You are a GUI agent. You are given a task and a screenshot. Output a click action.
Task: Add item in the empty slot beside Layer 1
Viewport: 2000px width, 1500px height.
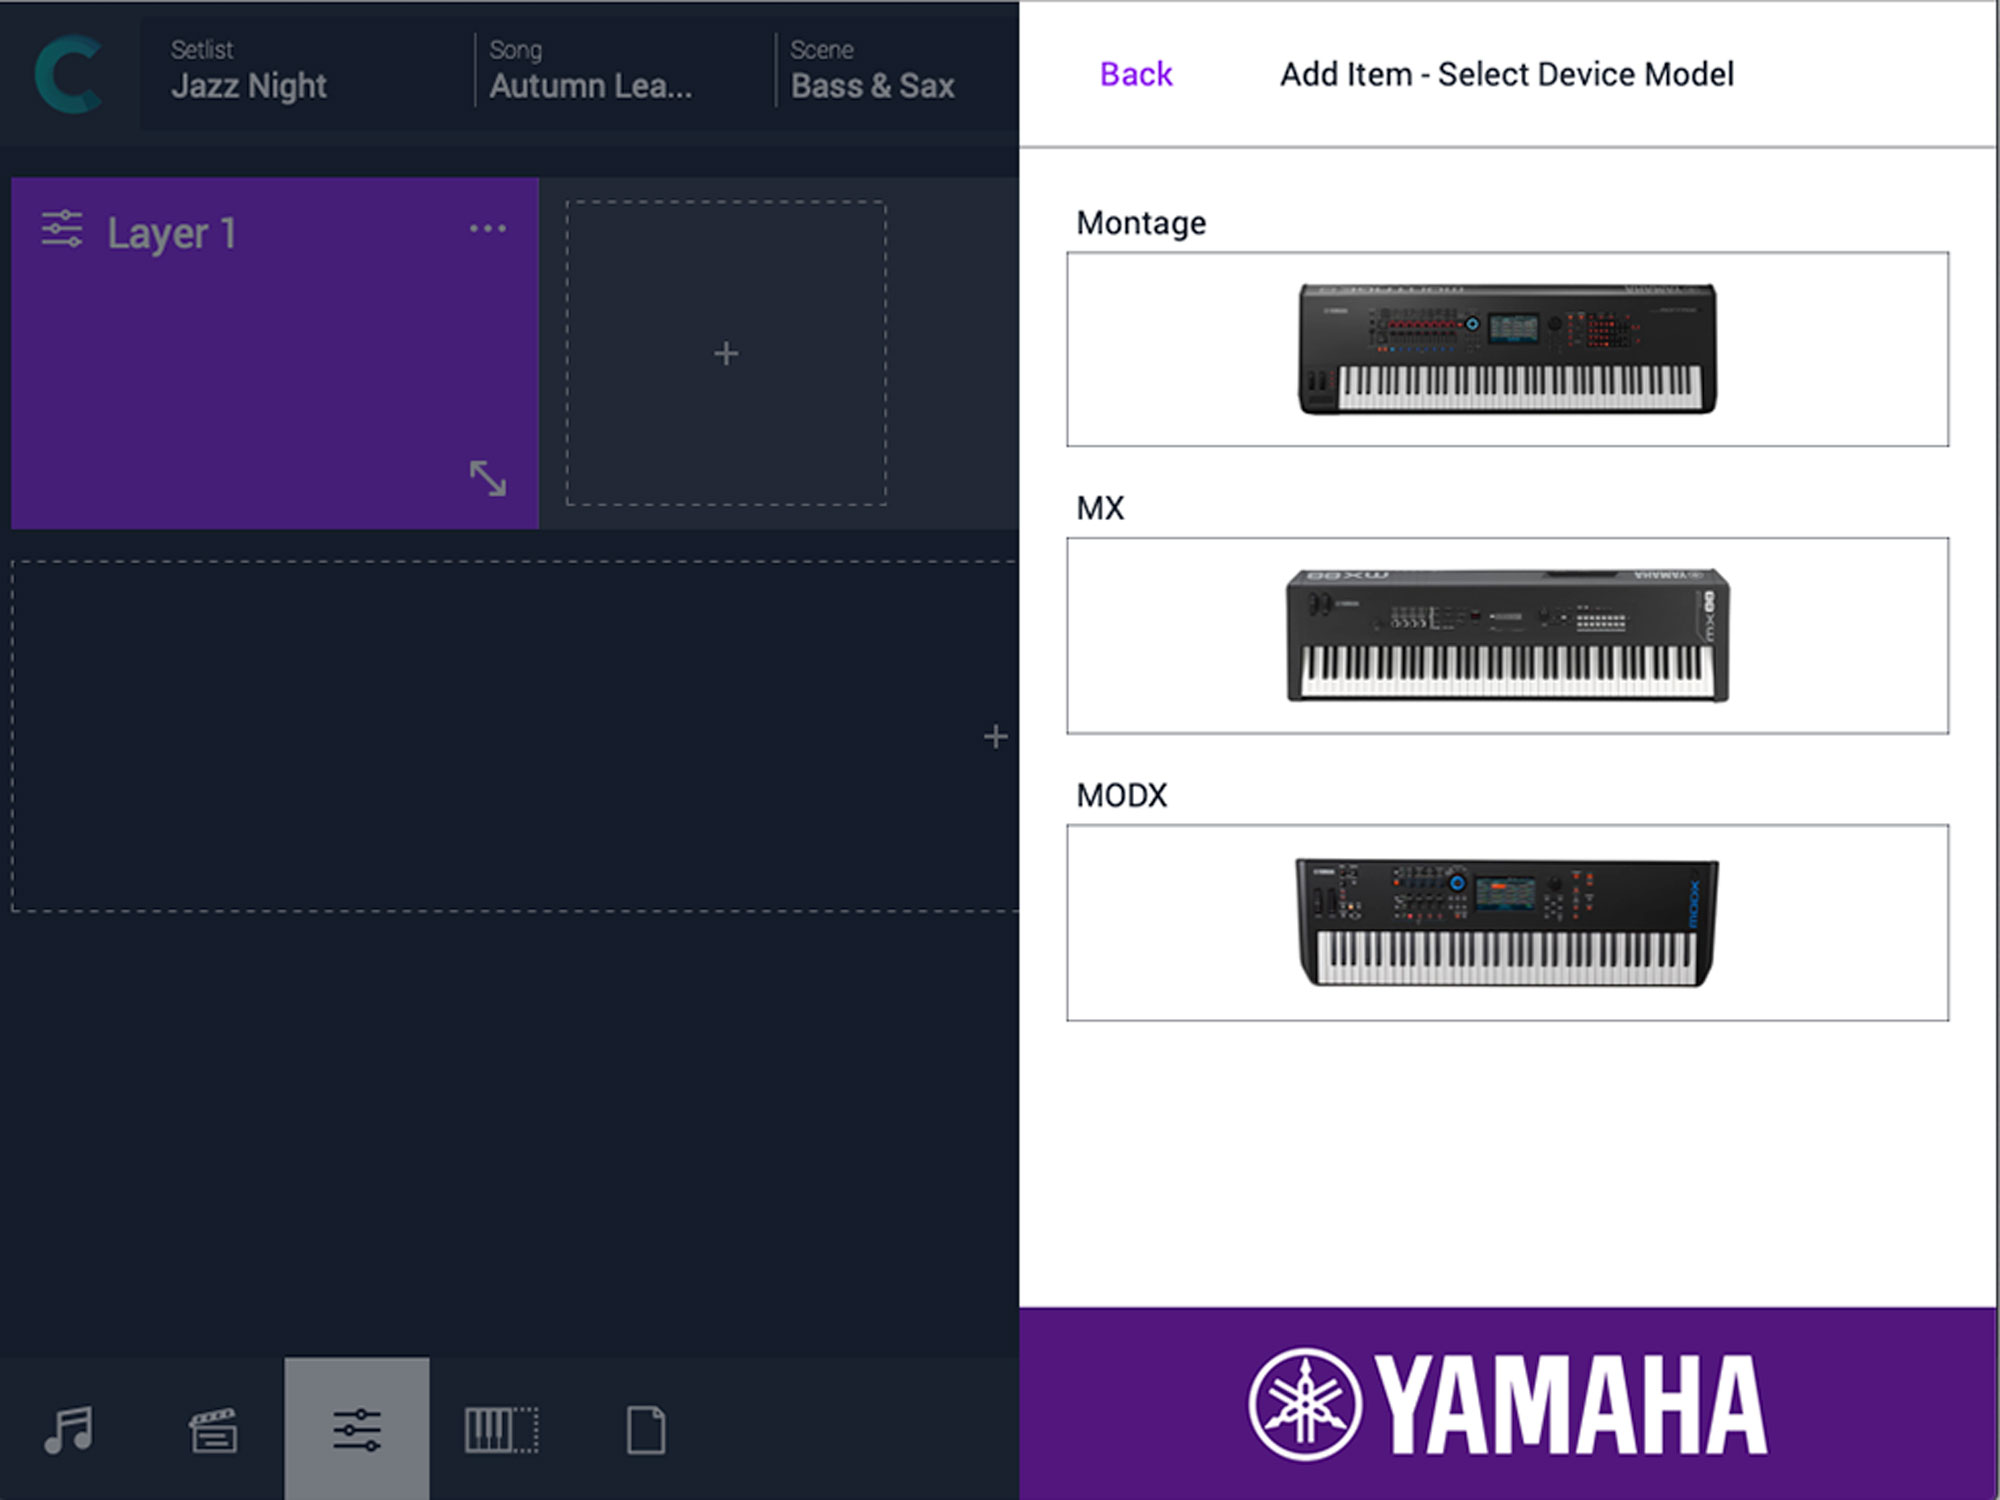click(726, 353)
